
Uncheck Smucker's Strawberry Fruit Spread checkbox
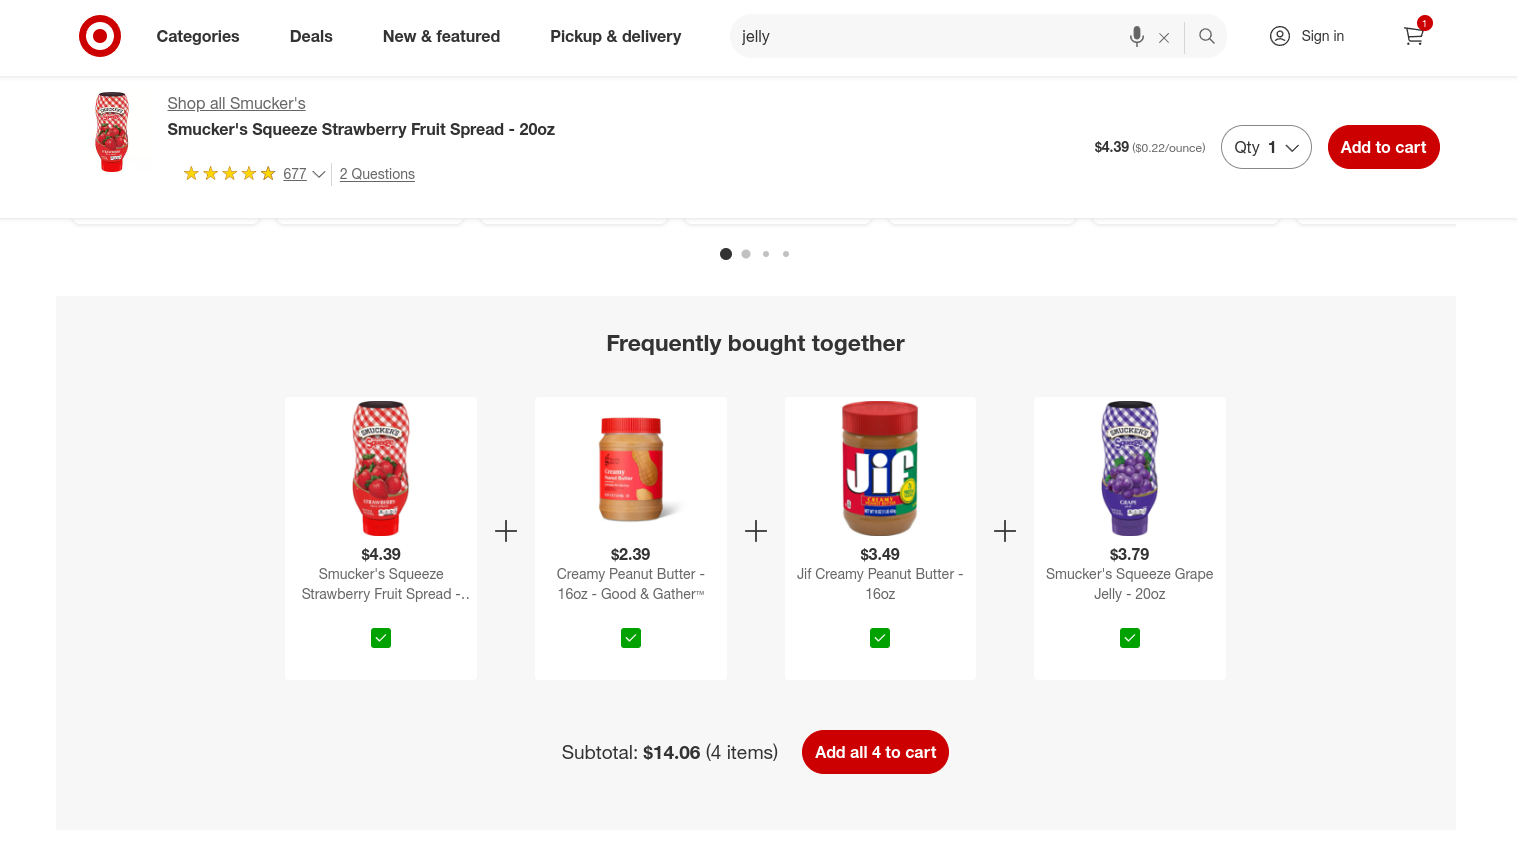[x=381, y=638]
